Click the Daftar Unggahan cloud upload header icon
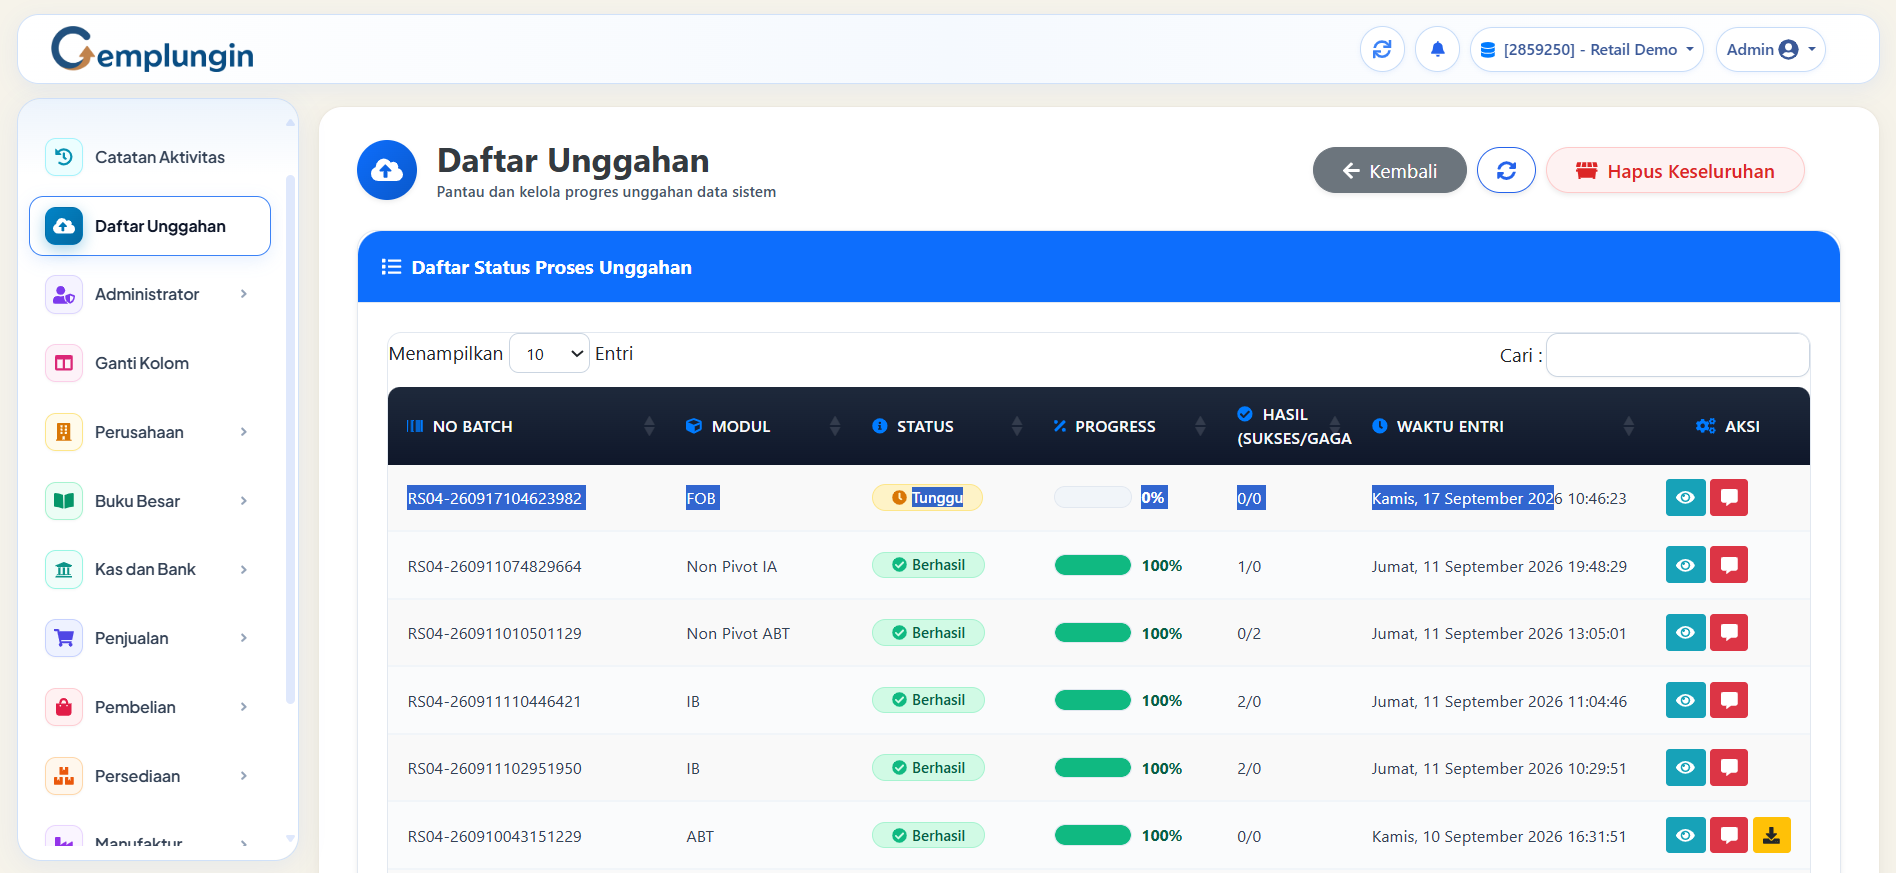This screenshot has width=1896, height=873. pyautogui.click(x=387, y=170)
